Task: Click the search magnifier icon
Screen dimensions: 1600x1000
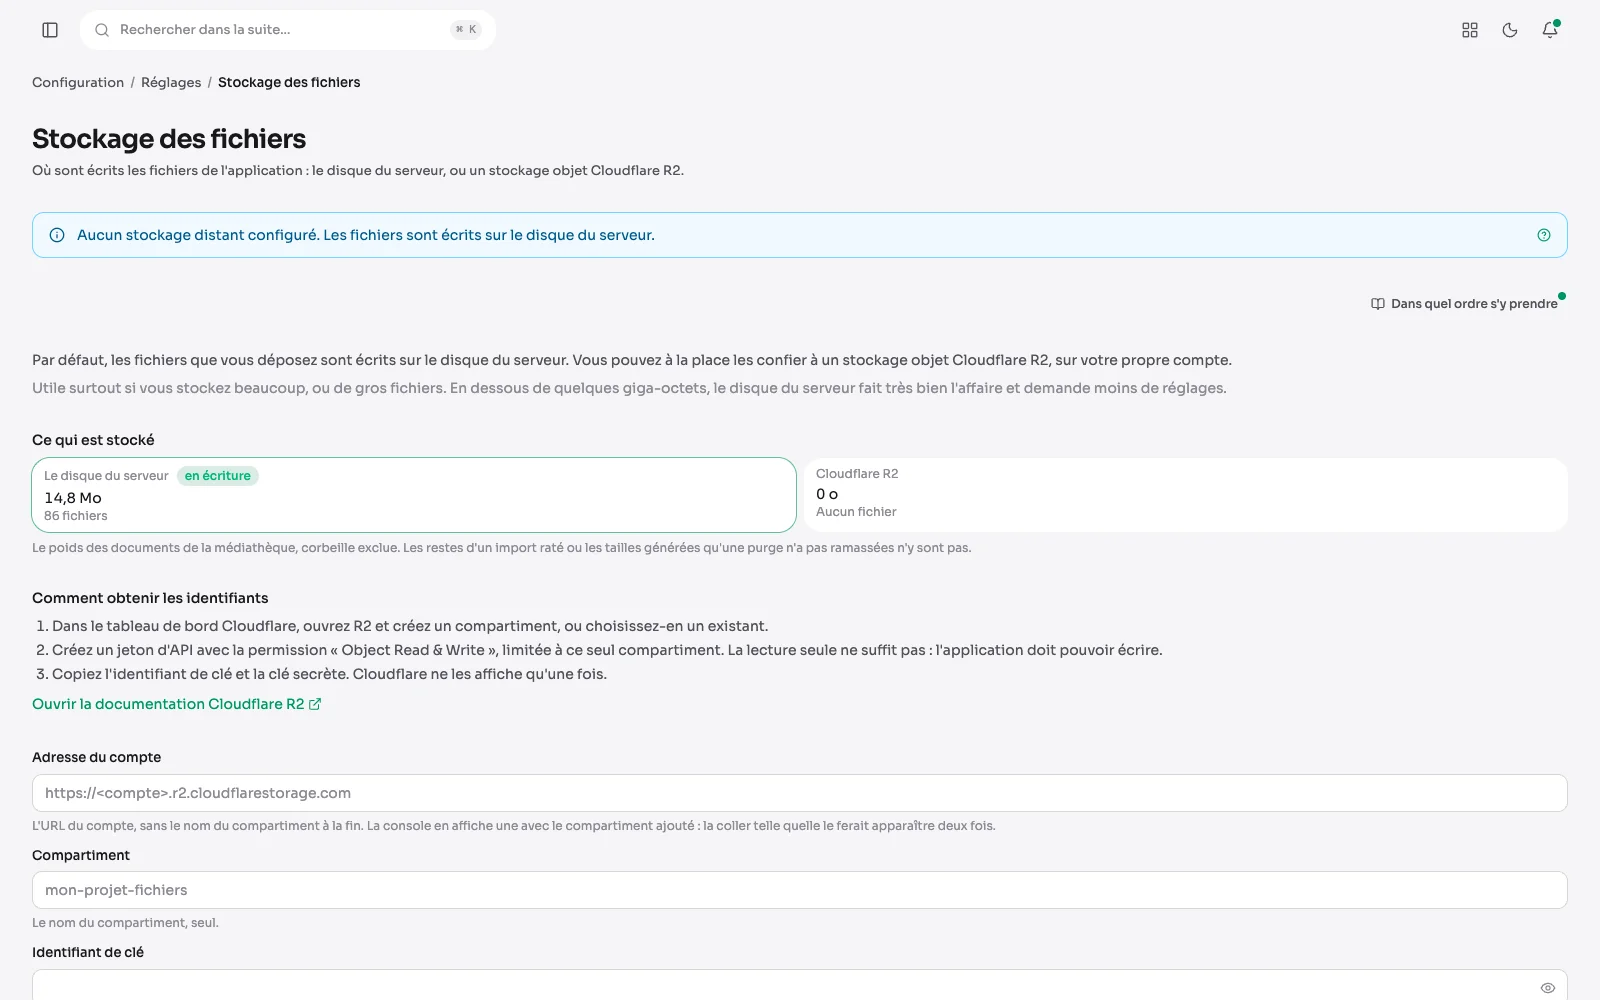Action: [x=102, y=30]
